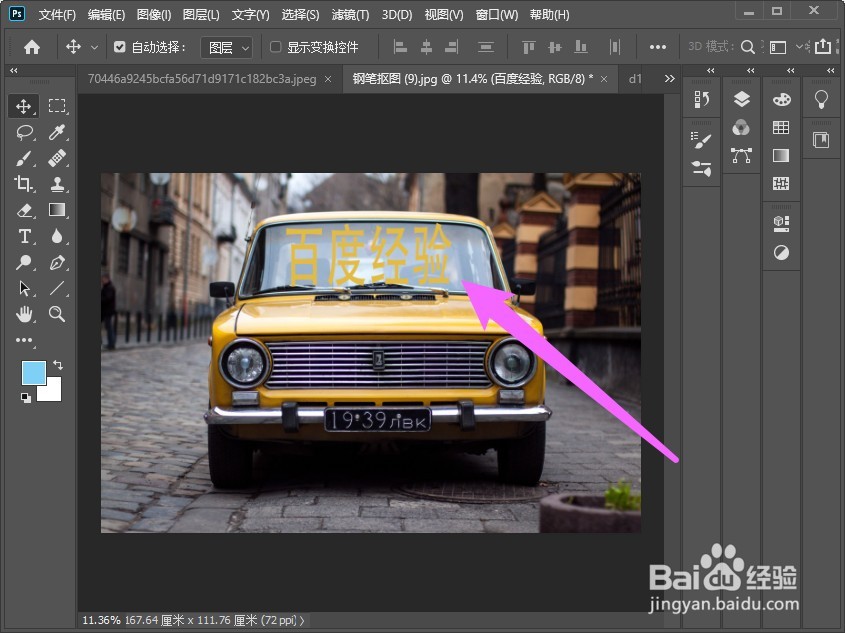Open the Adjustments half-circle panel icon
Image resolution: width=845 pixels, height=633 pixels.
click(781, 252)
